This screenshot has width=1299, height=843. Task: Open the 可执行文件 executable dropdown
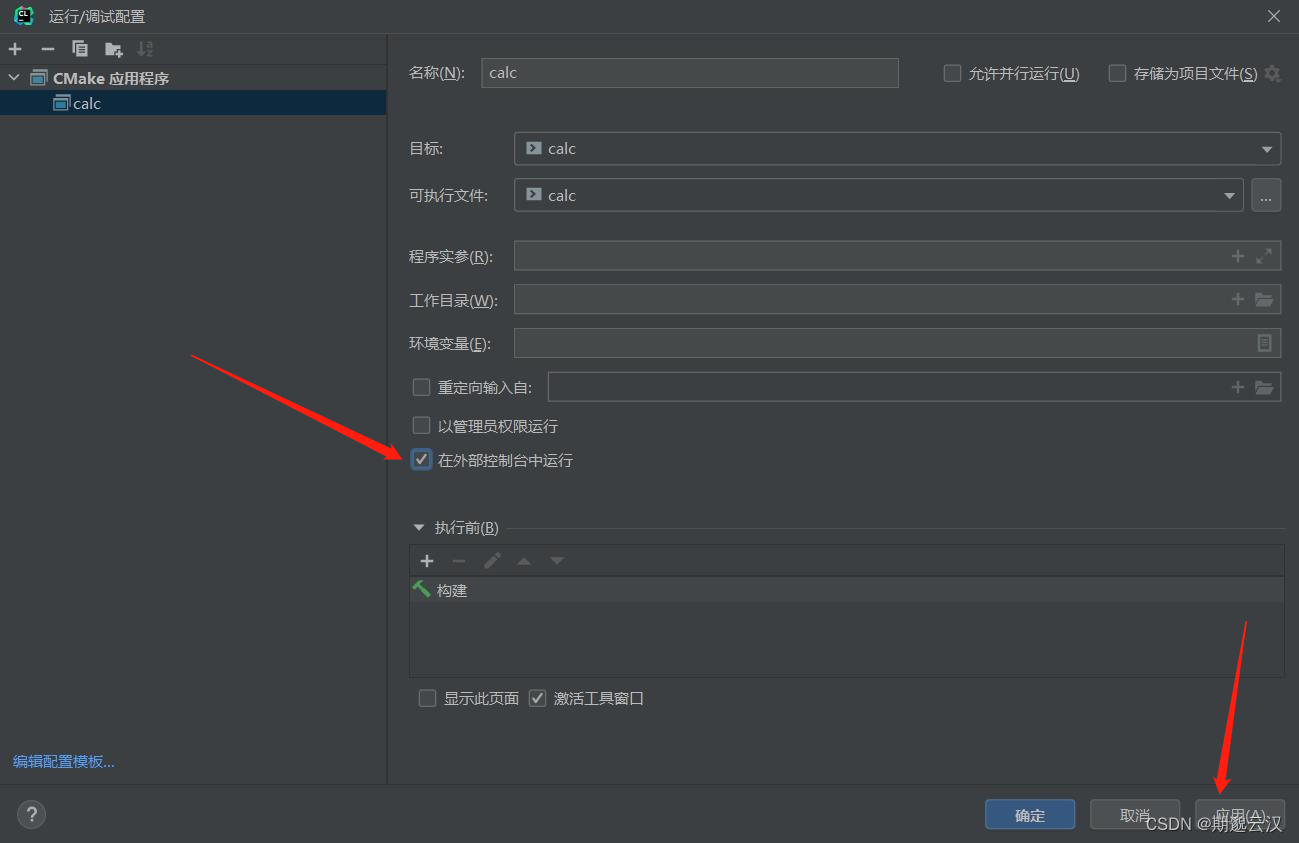click(x=878, y=196)
